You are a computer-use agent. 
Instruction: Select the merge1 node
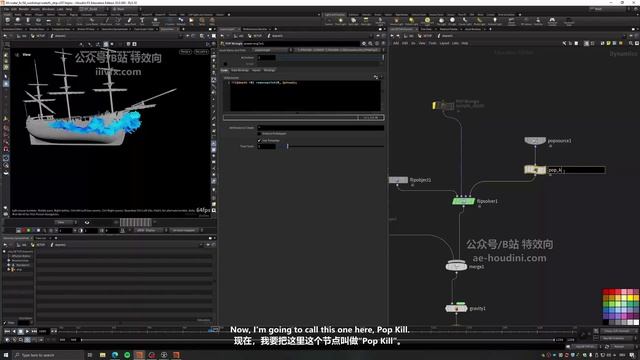pos(456,266)
